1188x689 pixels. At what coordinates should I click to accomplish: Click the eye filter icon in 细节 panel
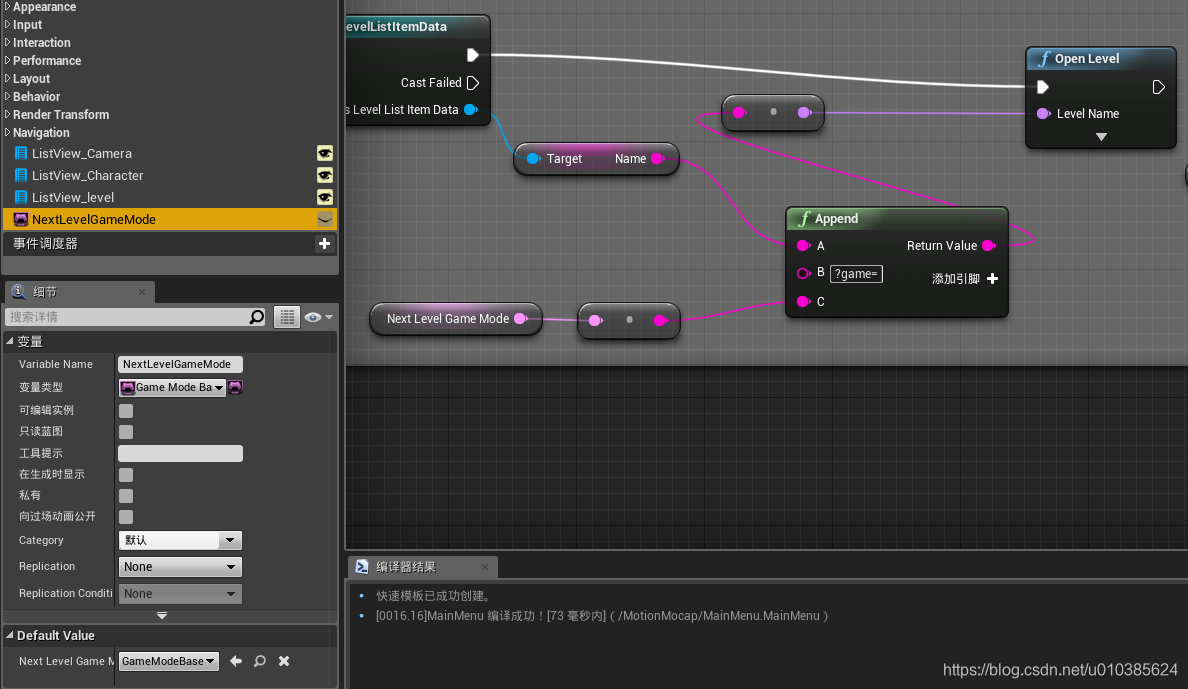[x=314, y=316]
